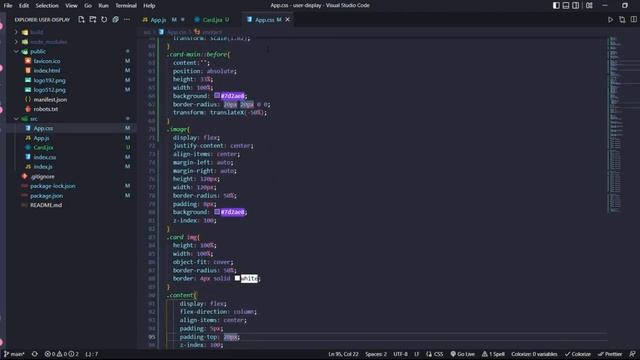Refresh the Explorer file tree
The image size is (640, 360).
click(x=104, y=20)
